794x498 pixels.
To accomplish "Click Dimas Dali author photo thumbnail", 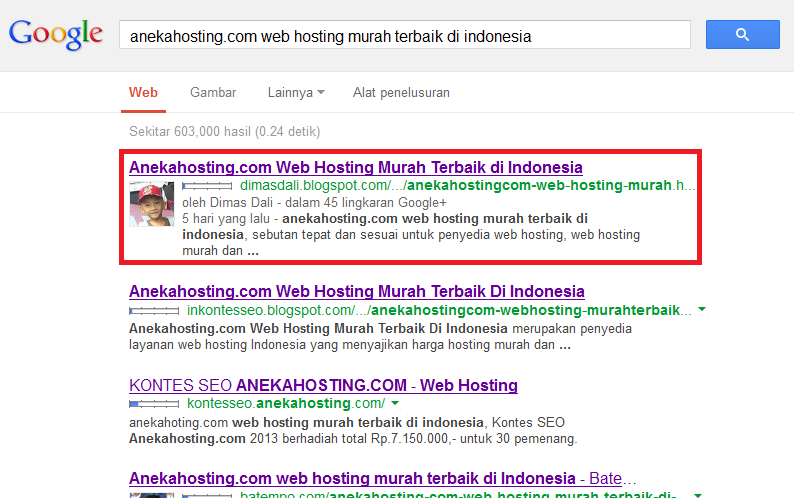I will click(x=151, y=204).
